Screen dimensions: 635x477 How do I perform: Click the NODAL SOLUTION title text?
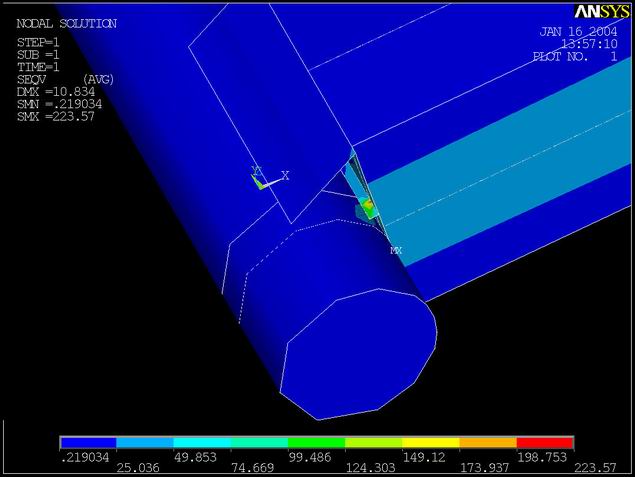67,23
